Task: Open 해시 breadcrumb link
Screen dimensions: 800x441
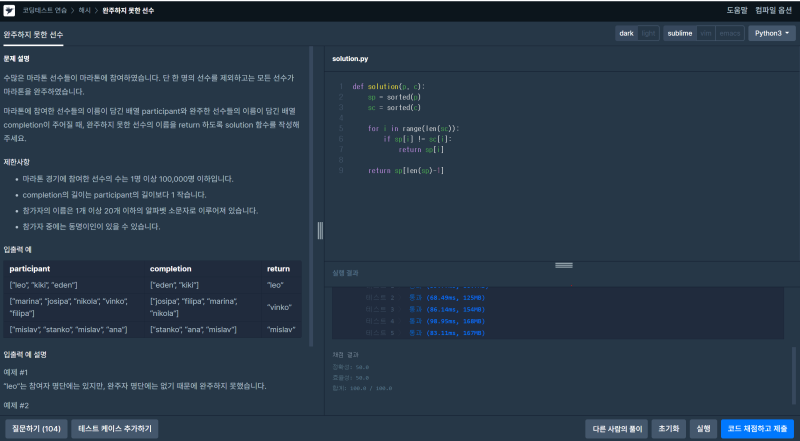Action: tap(84, 10)
